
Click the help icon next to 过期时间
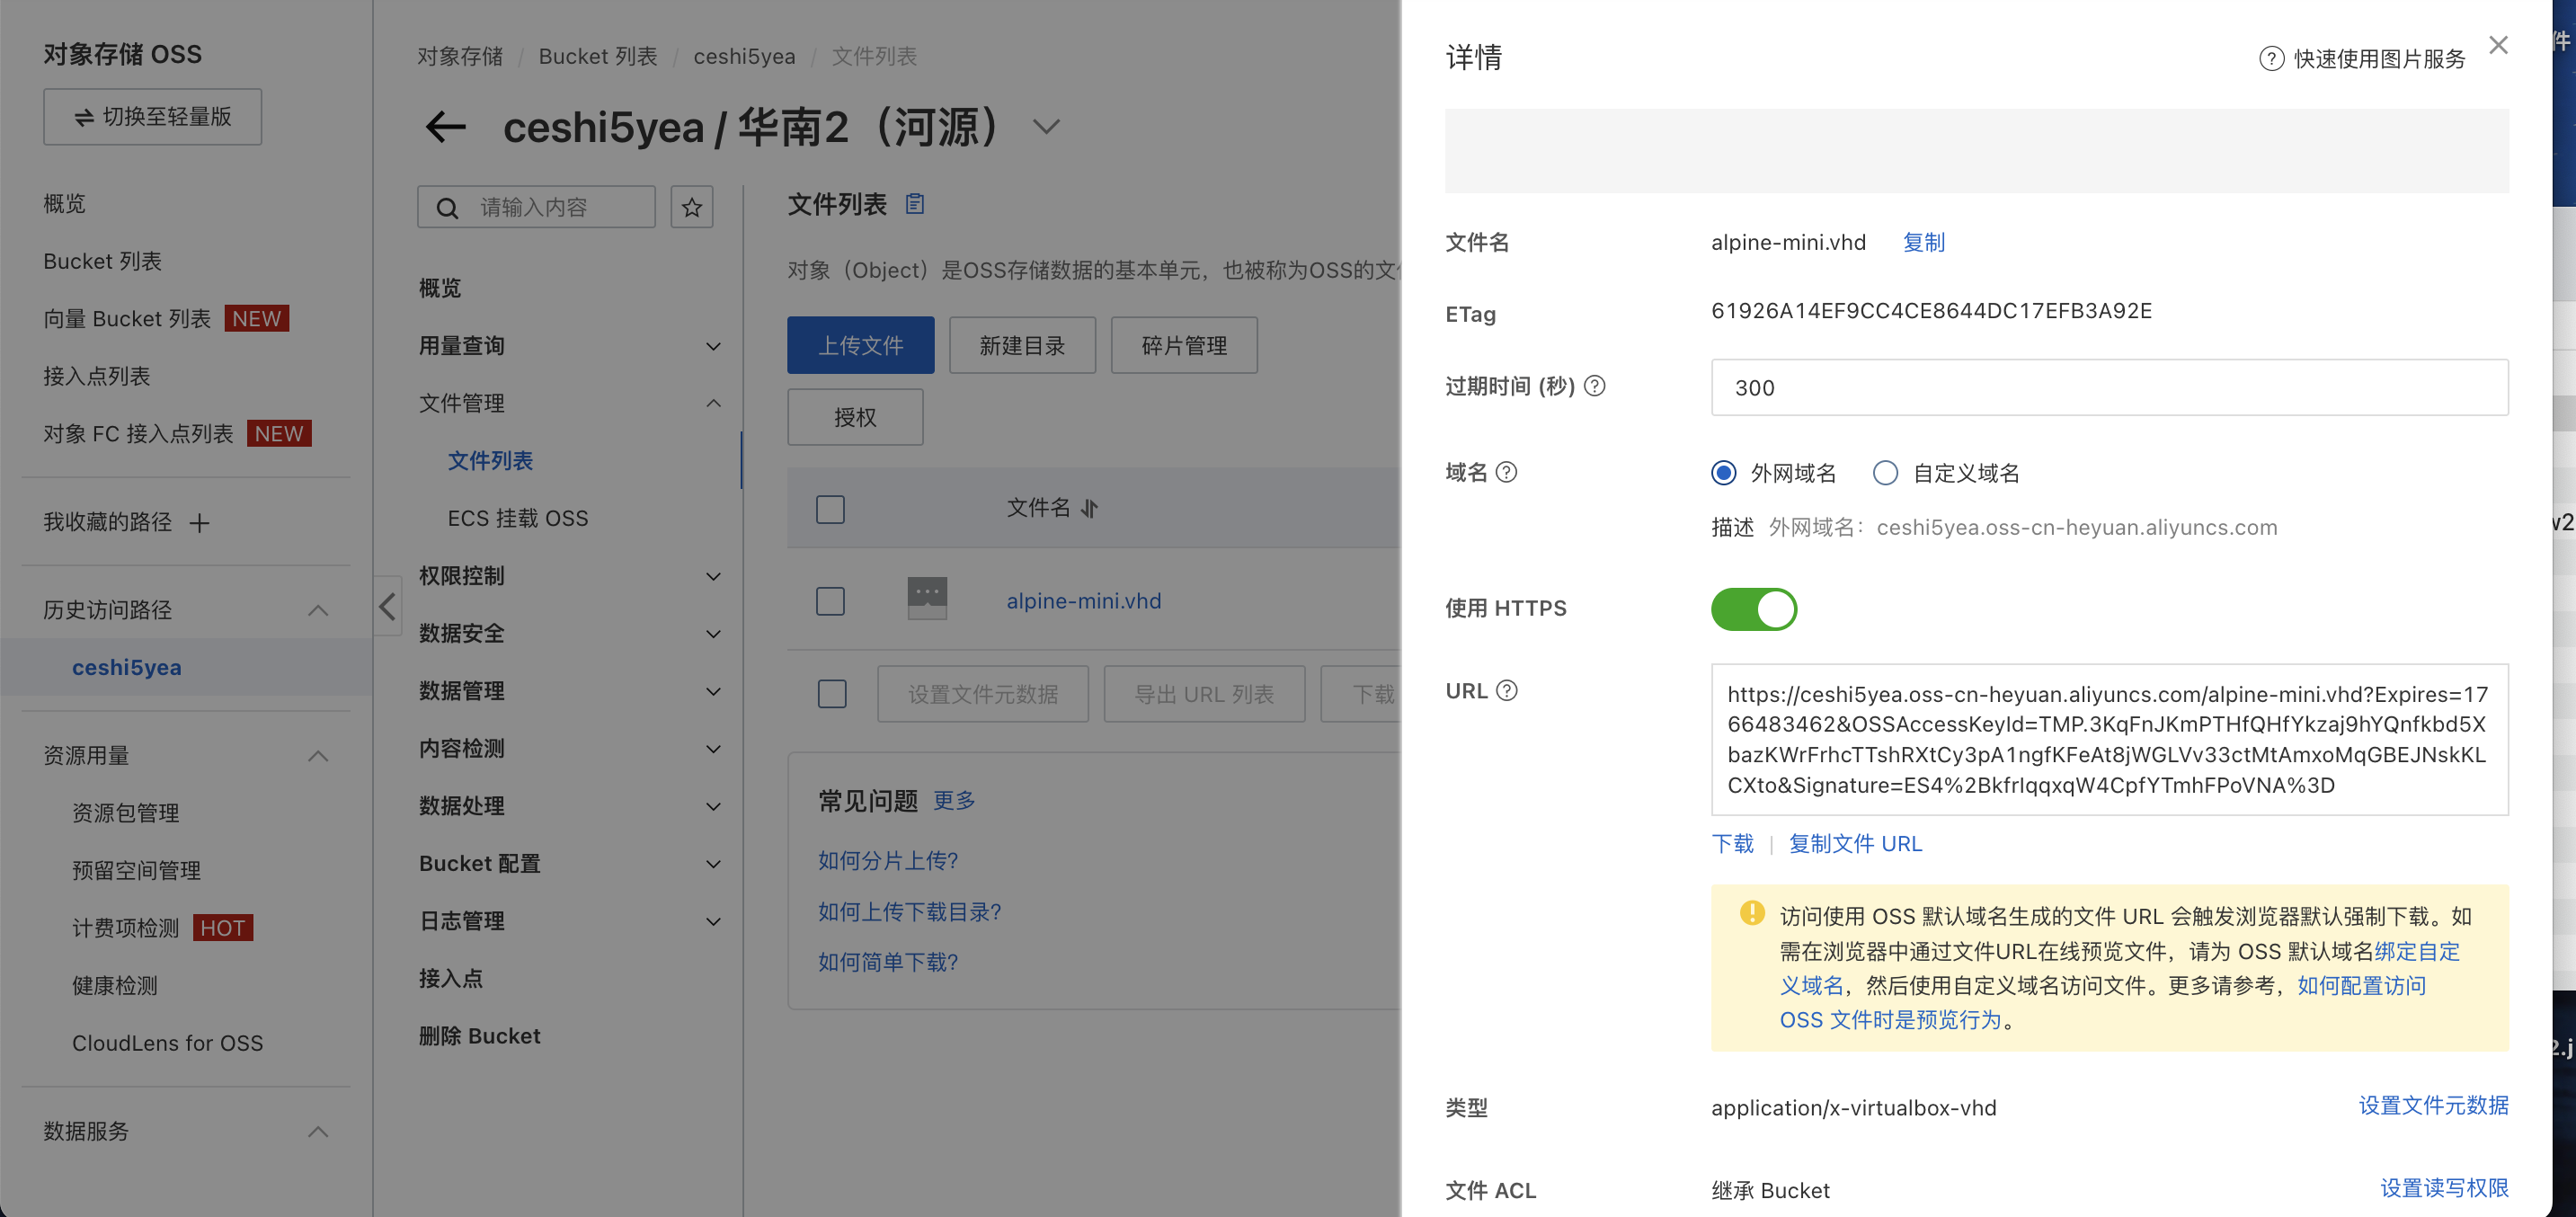point(1595,386)
